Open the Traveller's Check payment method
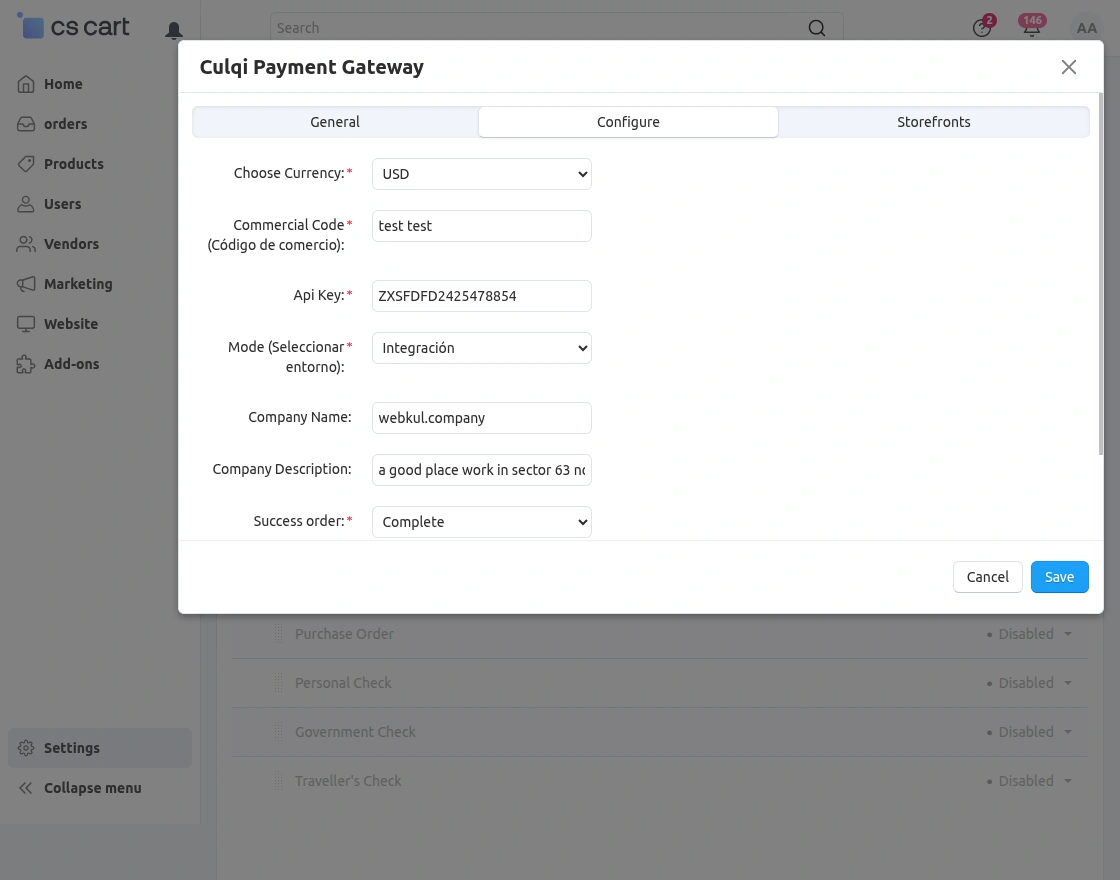The height and width of the screenshot is (880, 1120). click(348, 781)
